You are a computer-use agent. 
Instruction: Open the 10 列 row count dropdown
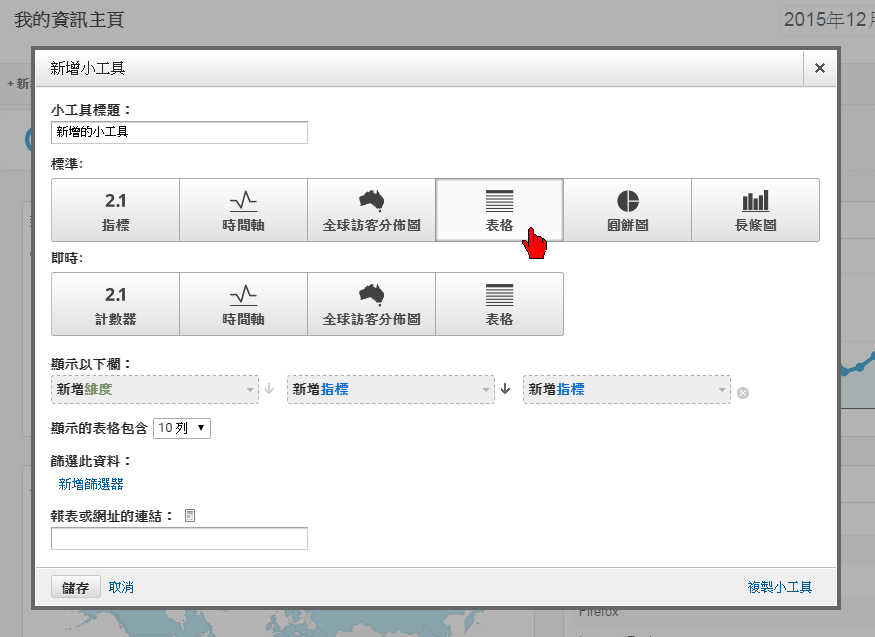click(x=180, y=427)
